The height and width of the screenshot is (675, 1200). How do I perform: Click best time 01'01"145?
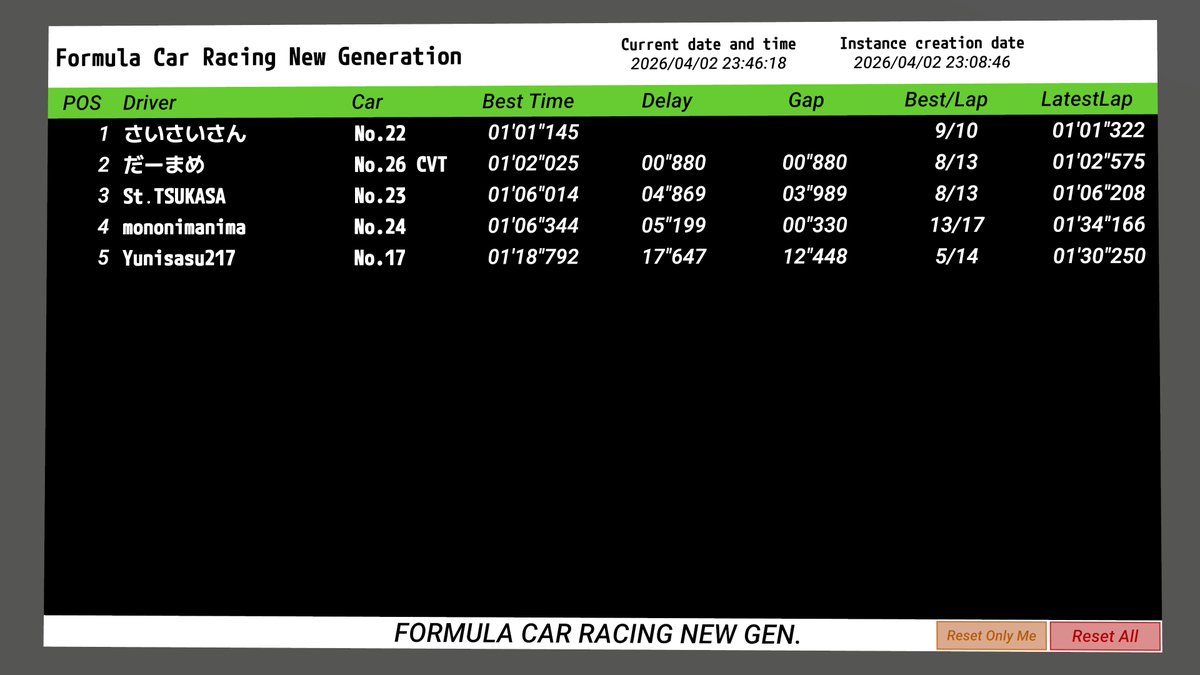(533, 132)
